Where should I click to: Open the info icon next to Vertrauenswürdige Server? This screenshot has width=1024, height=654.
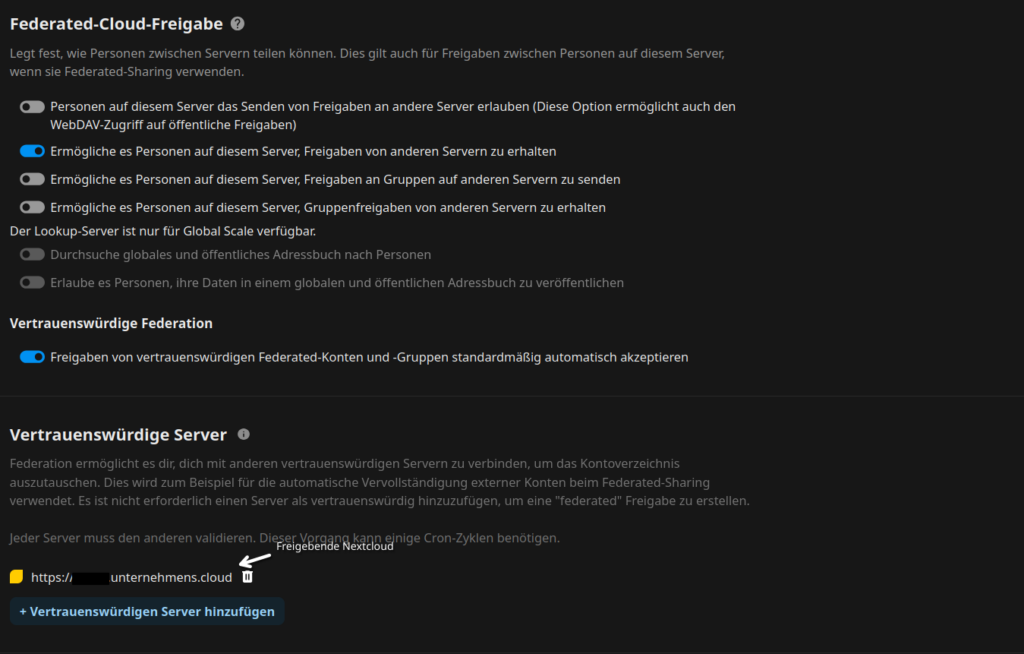pyautogui.click(x=243, y=435)
